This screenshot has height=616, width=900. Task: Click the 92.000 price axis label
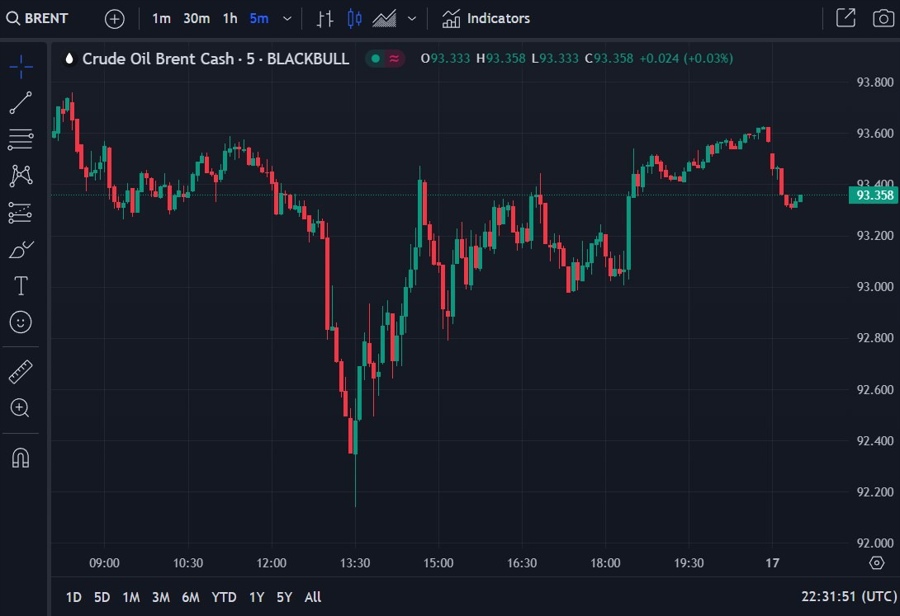(x=875, y=543)
